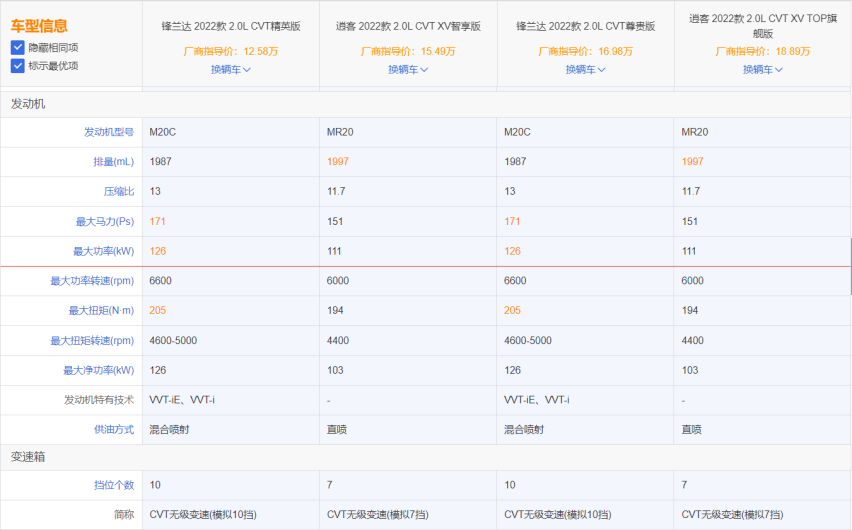
Task: Open 换辆车 dropdown for 锋兰达 16.98万 car
Action: (x=585, y=70)
